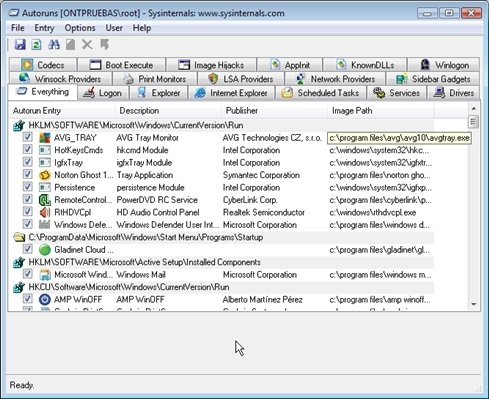Click the Persistence entry icon
489x399 pixels.
(45, 187)
